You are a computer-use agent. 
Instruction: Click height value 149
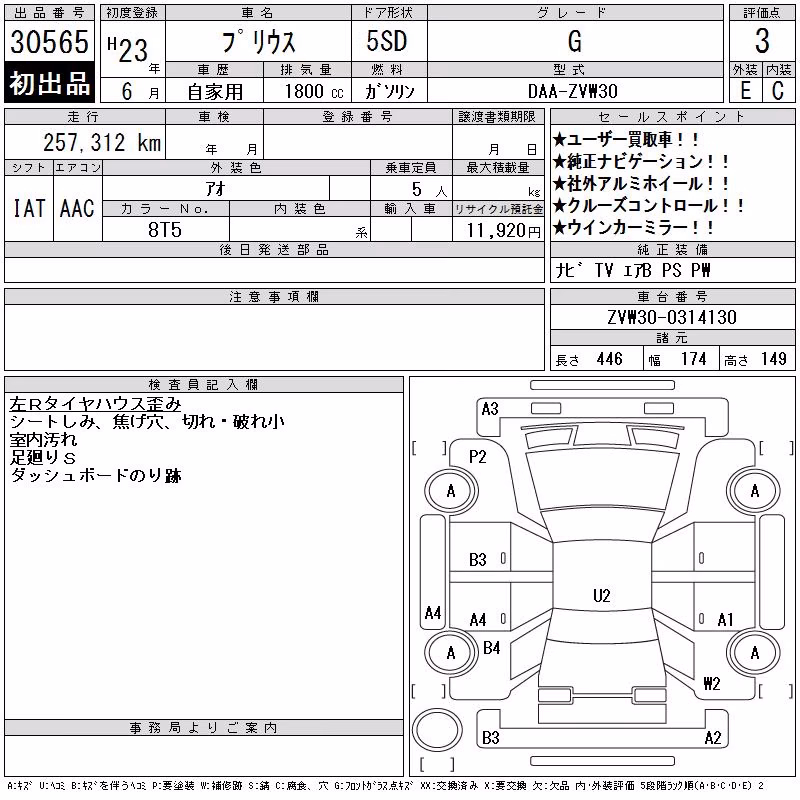[x=773, y=359]
